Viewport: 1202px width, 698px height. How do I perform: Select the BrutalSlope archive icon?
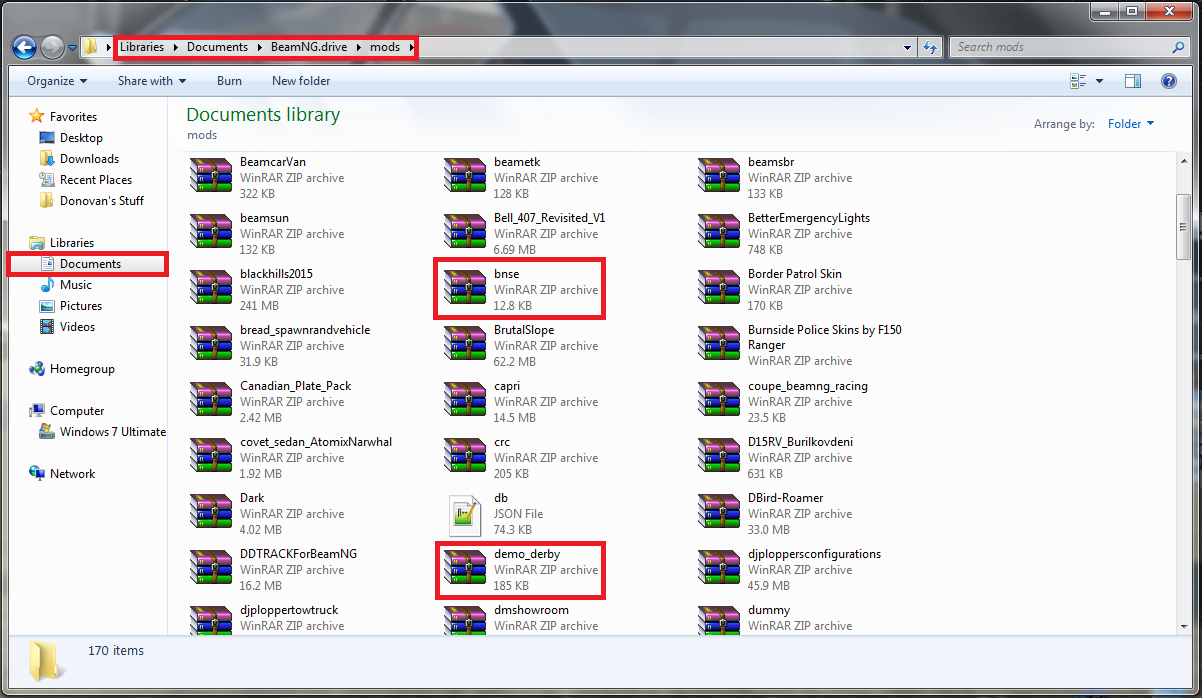pyautogui.click(x=465, y=343)
